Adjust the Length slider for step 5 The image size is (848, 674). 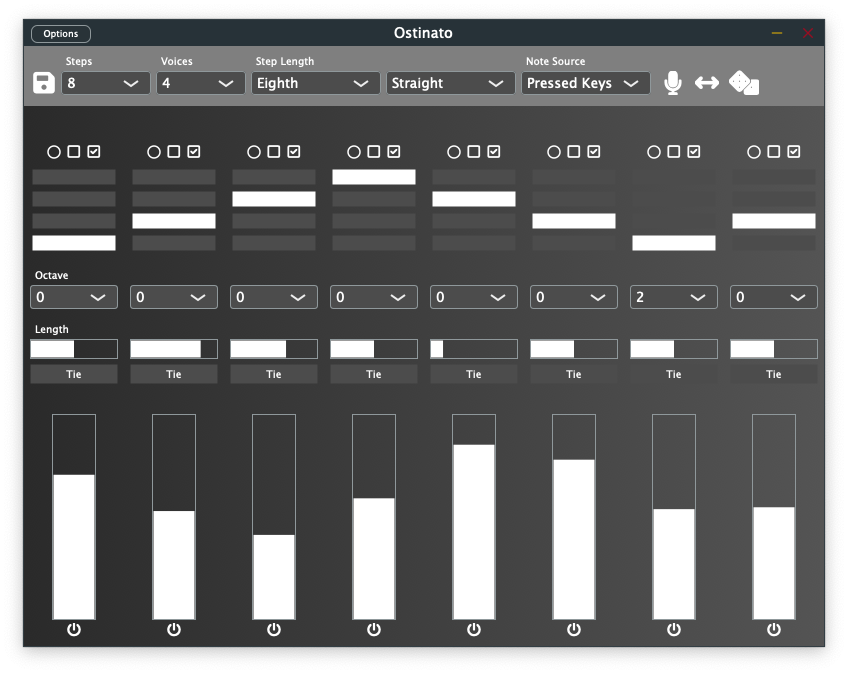click(x=474, y=349)
